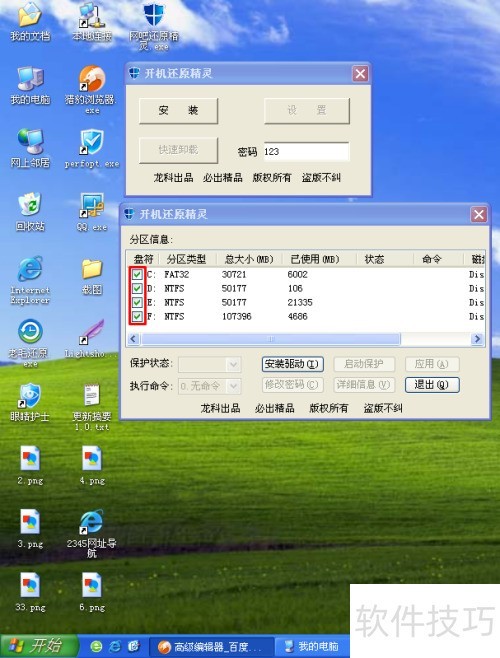
Task: Open the 2345网址导航 shortcut
Action: (92, 534)
